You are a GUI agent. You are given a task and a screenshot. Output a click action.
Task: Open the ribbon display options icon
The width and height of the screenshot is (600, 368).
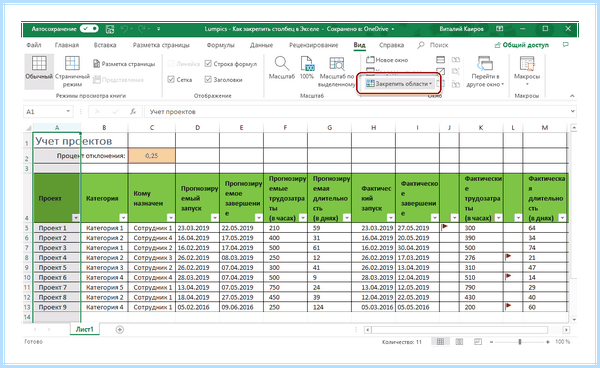point(499,29)
